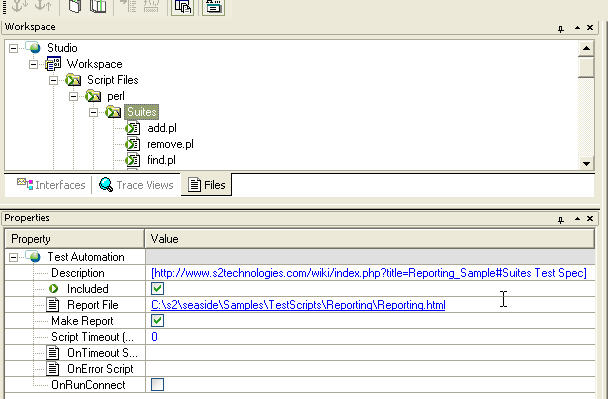The image size is (608, 399).
Task: Select the Workspace node icon
Action: pyautogui.click(x=53, y=64)
